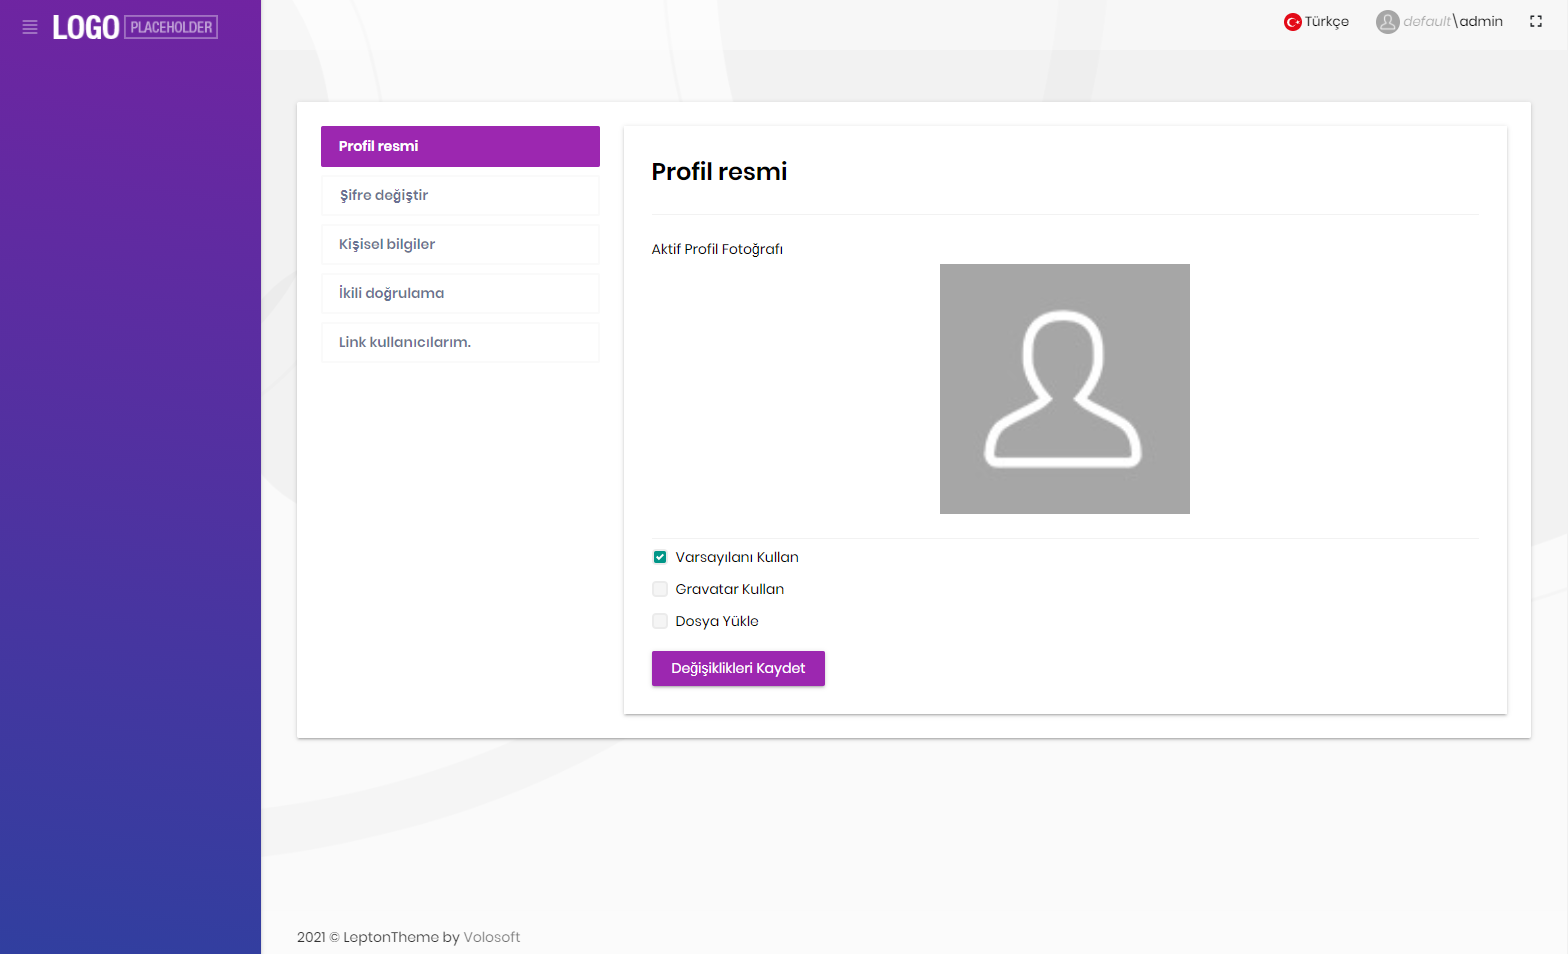1568x954 pixels.
Task: Go to the İkili doğrulama tab
Action: pos(460,293)
